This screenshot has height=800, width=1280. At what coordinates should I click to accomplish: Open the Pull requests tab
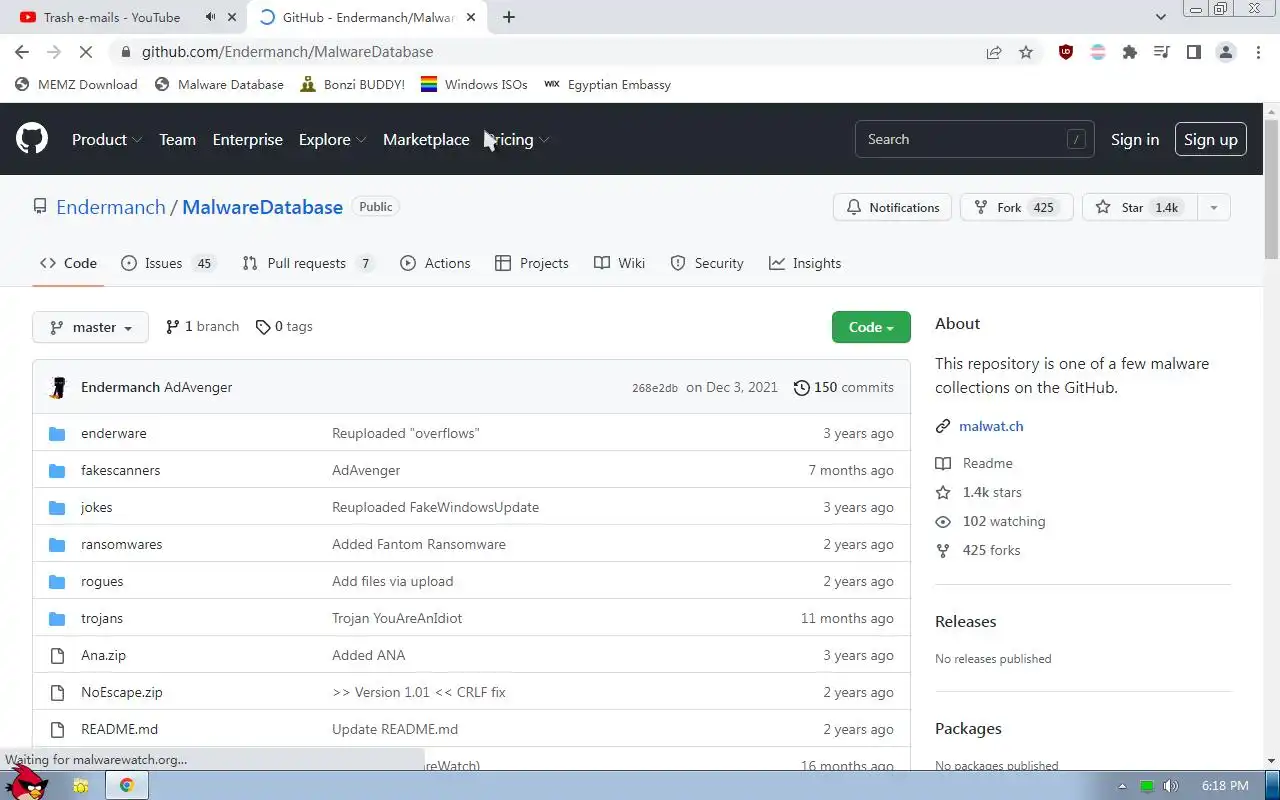[308, 263]
